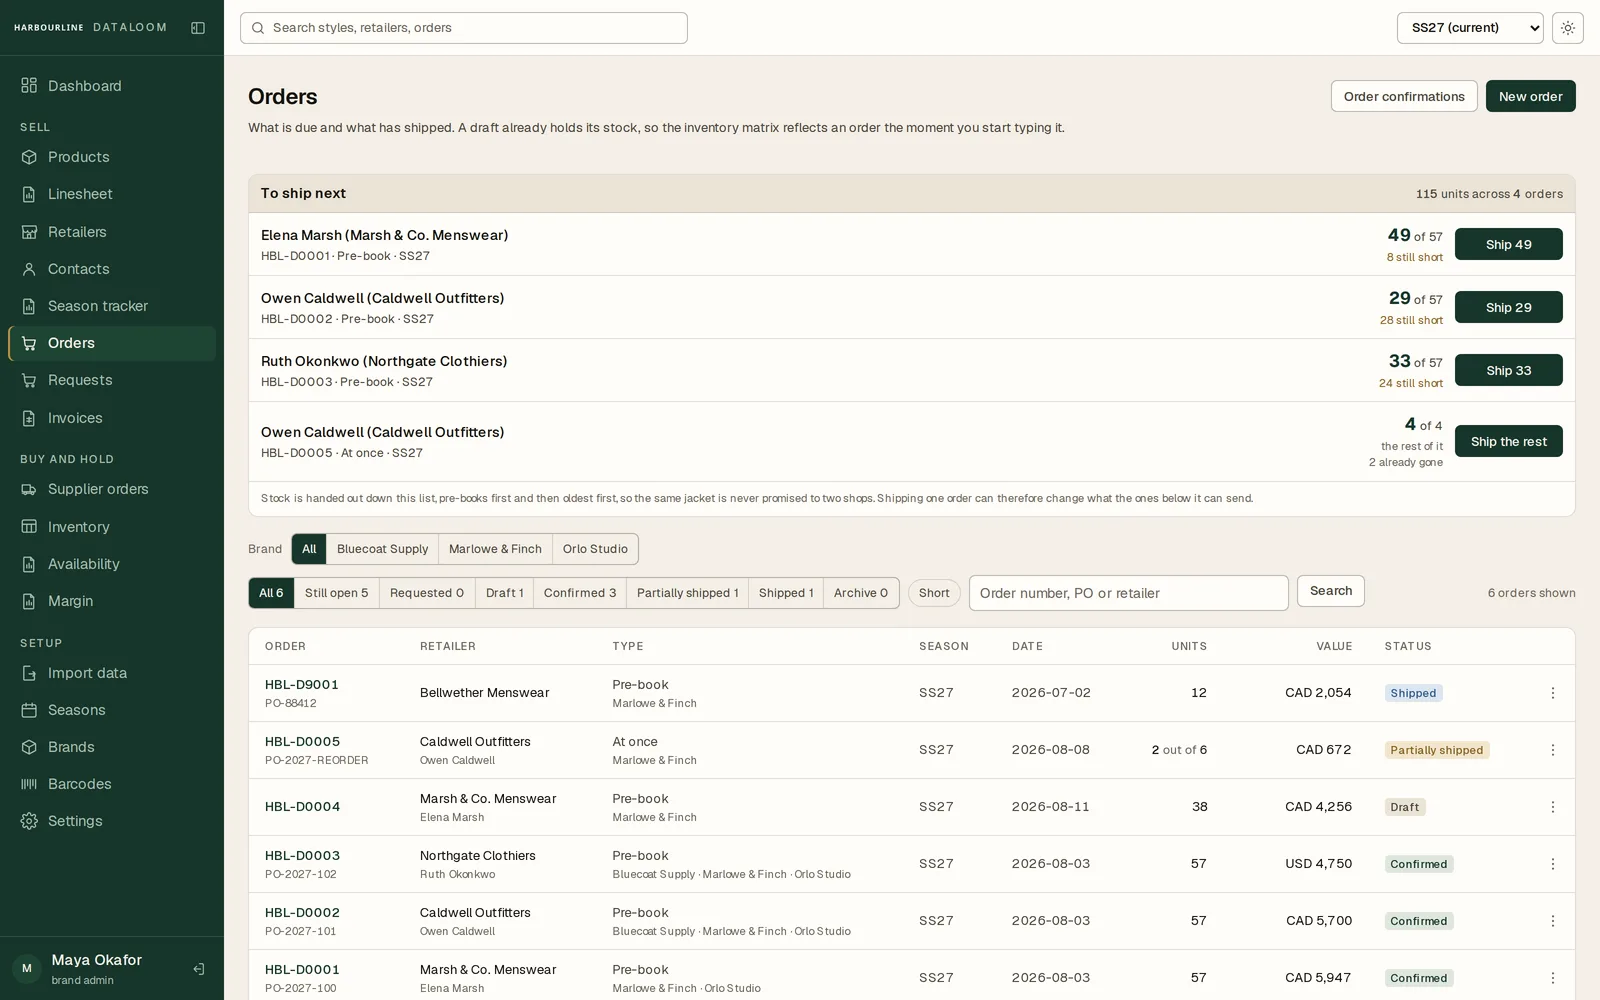The width and height of the screenshot is (1600, 1000).
Task: Switch to Still open 5 tab
Action: pos(336,593)
